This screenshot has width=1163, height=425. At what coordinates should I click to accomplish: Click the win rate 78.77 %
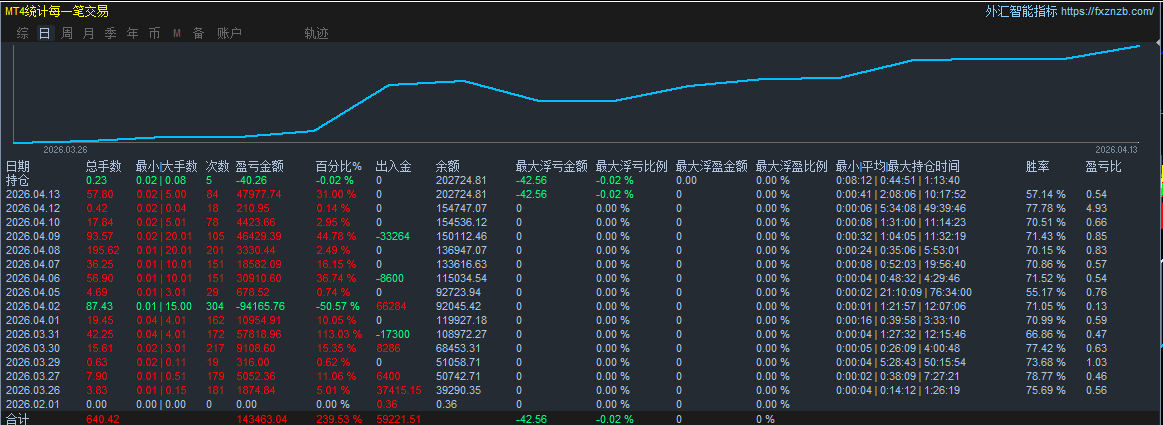pos(1046,376)
